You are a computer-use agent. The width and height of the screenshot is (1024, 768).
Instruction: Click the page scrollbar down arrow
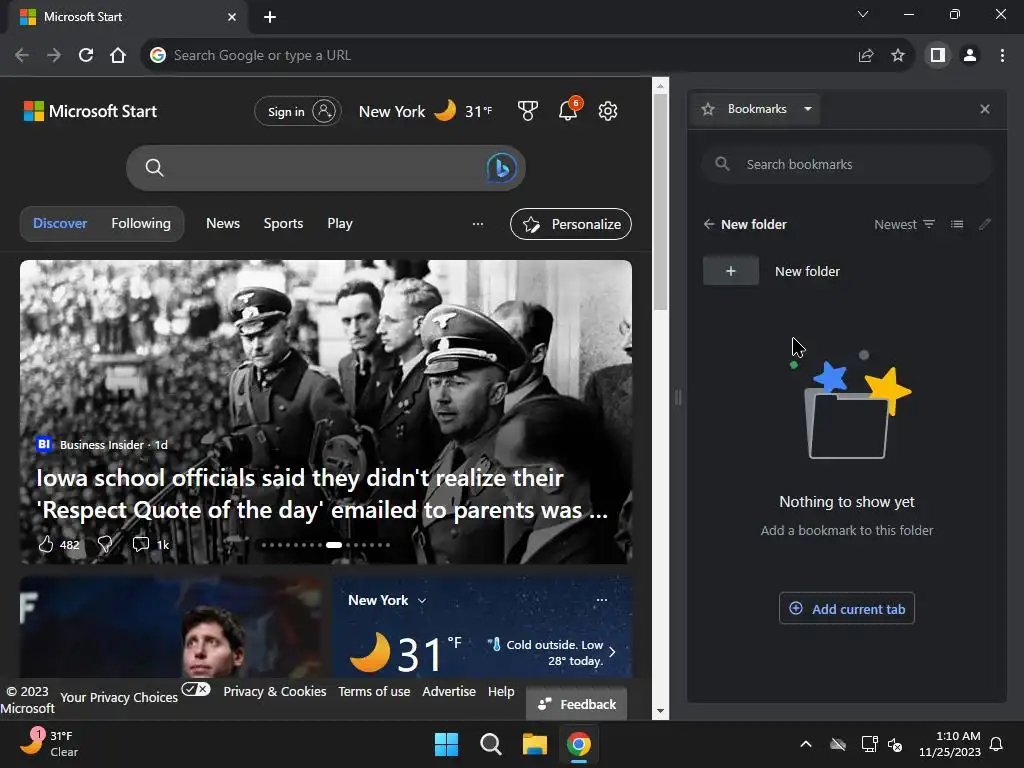[x=660, y=711]
